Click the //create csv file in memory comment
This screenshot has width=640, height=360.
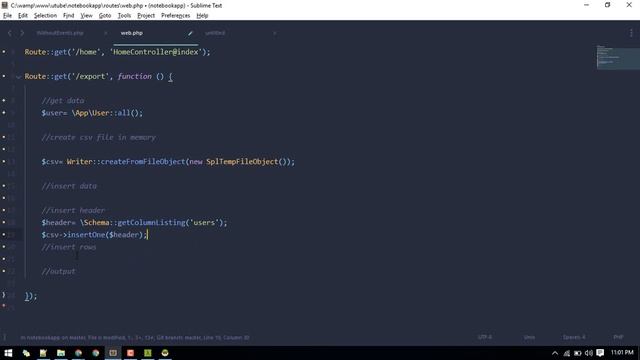pyautogui.click(x=98, y=138)
